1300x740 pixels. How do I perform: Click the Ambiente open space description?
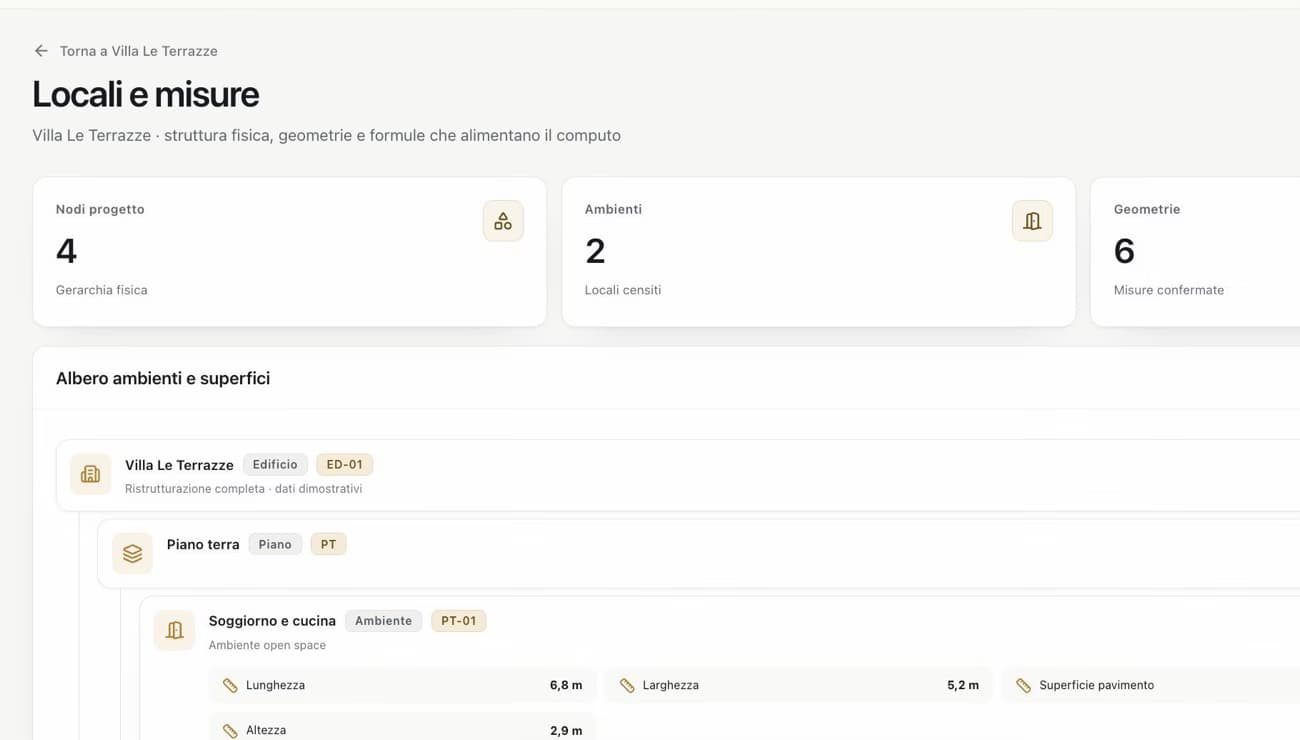[x=267, y=645]
